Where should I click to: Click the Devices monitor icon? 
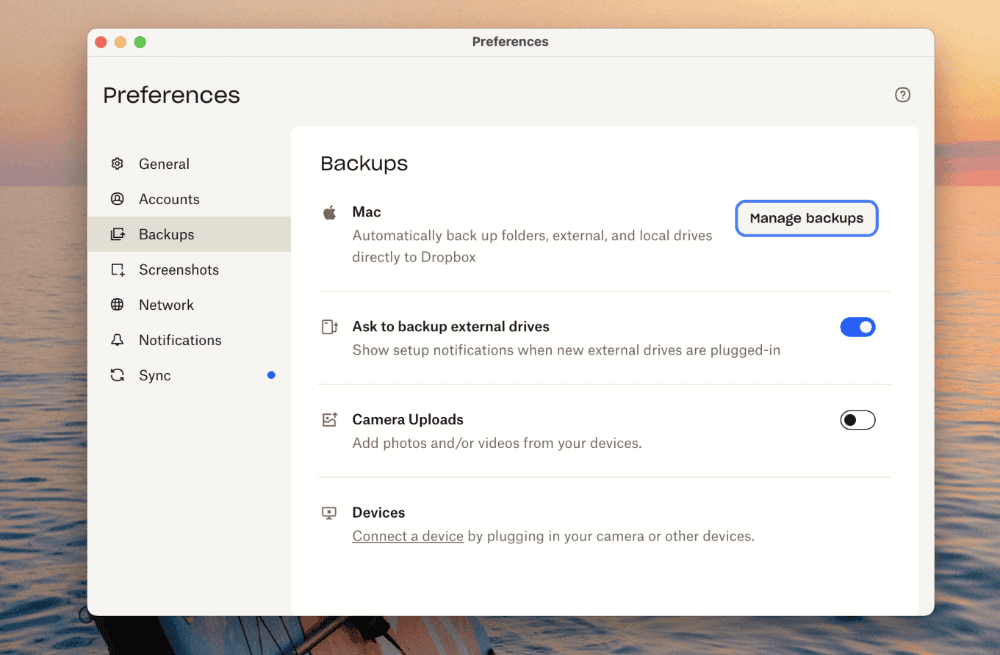pyautogui.click(x=329, y=513)
